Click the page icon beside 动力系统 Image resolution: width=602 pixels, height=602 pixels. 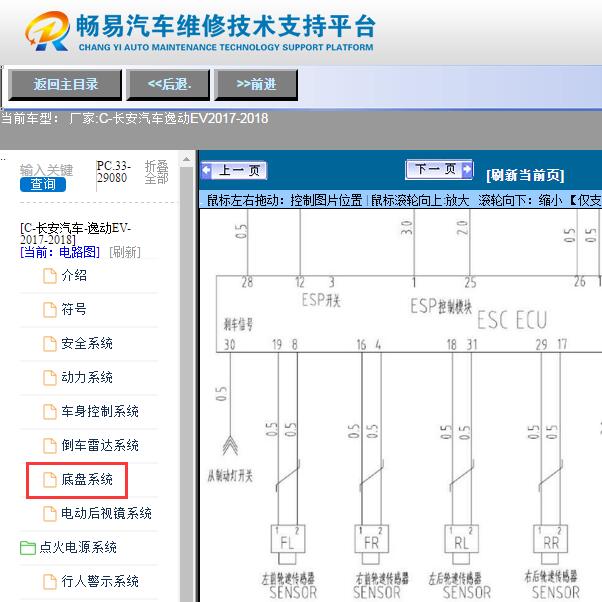tap(50, 377)
